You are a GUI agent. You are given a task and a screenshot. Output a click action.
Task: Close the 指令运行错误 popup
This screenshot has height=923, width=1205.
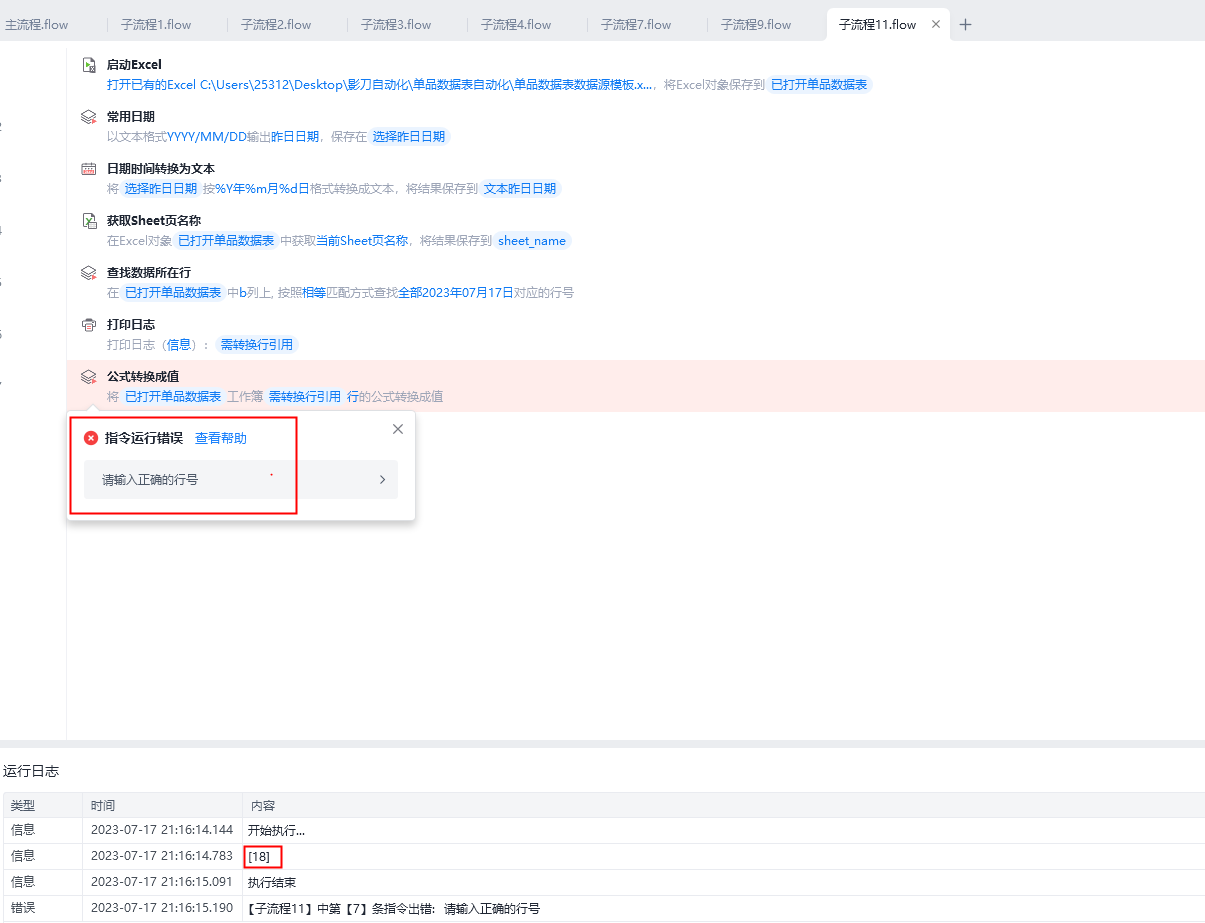pos(398,429)
